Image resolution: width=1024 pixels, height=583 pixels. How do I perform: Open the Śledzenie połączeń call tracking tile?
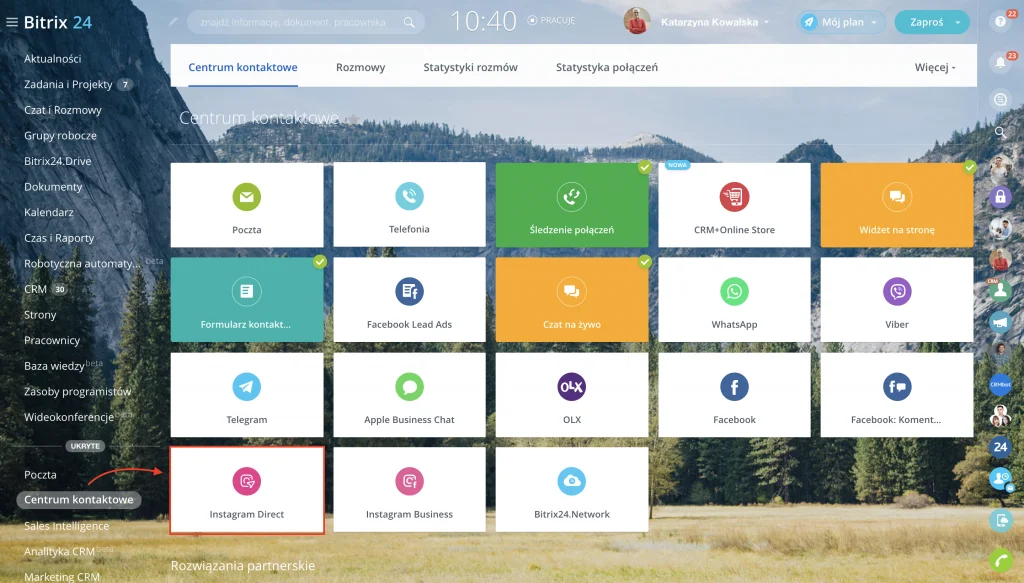[x=572, y=205]
